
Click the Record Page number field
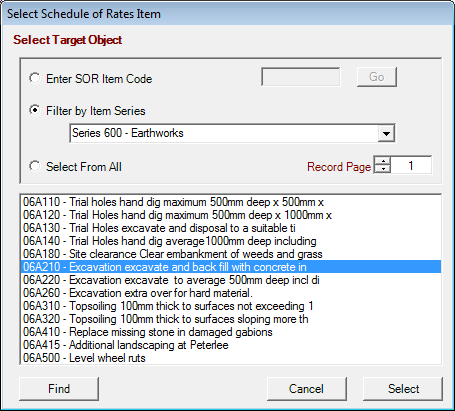click(411, 165)
